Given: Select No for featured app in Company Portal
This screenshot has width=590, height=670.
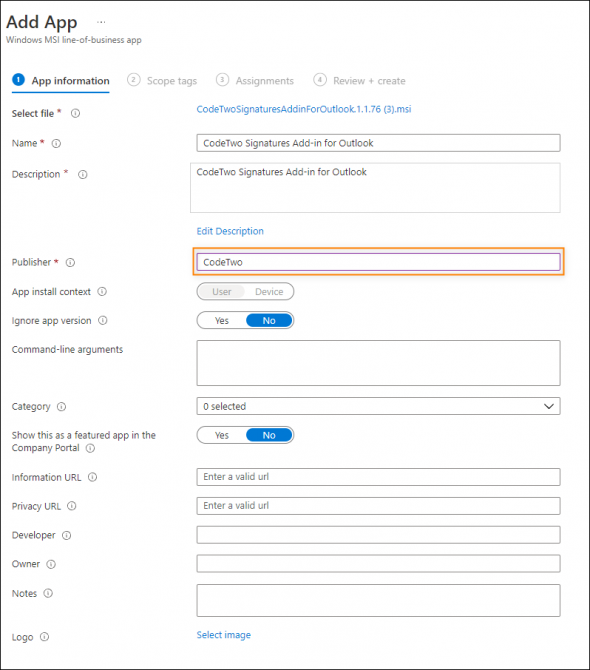Looking at the screenshot, I should click(269, 435).
